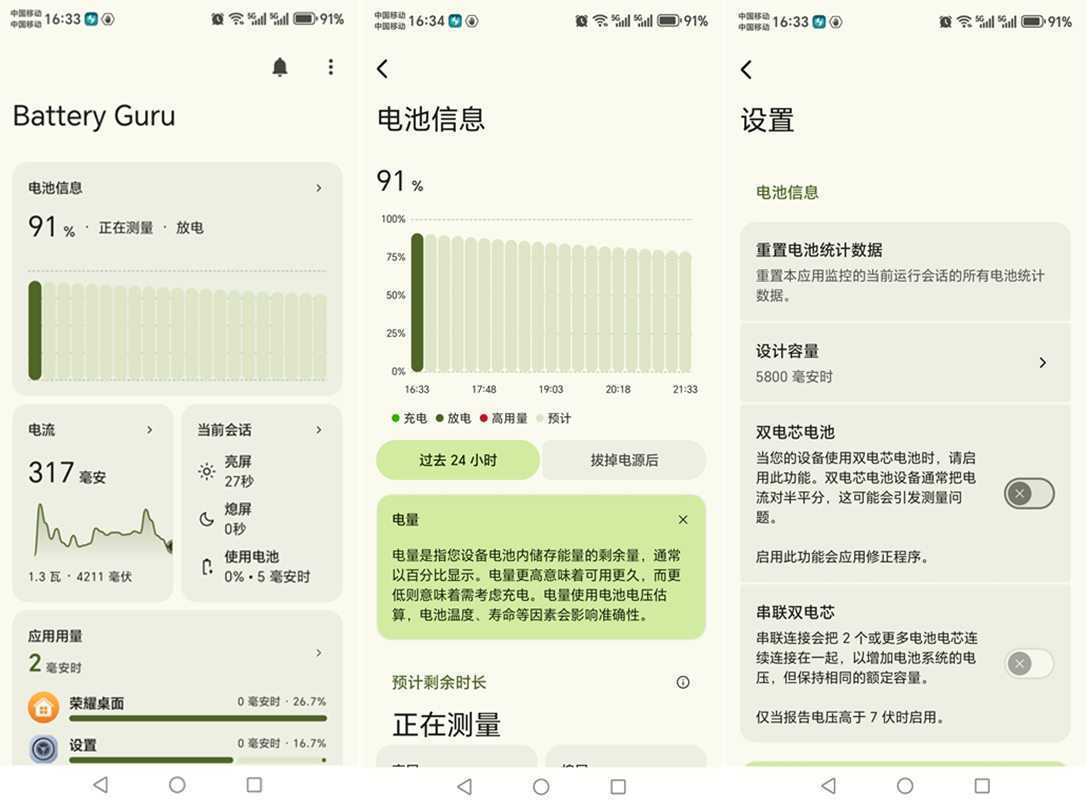This screenshot has height=800, width=1090.
Task: Tap the 1.3 瓦 · 4211 毫伏 reading
Action: pos(79,576)
